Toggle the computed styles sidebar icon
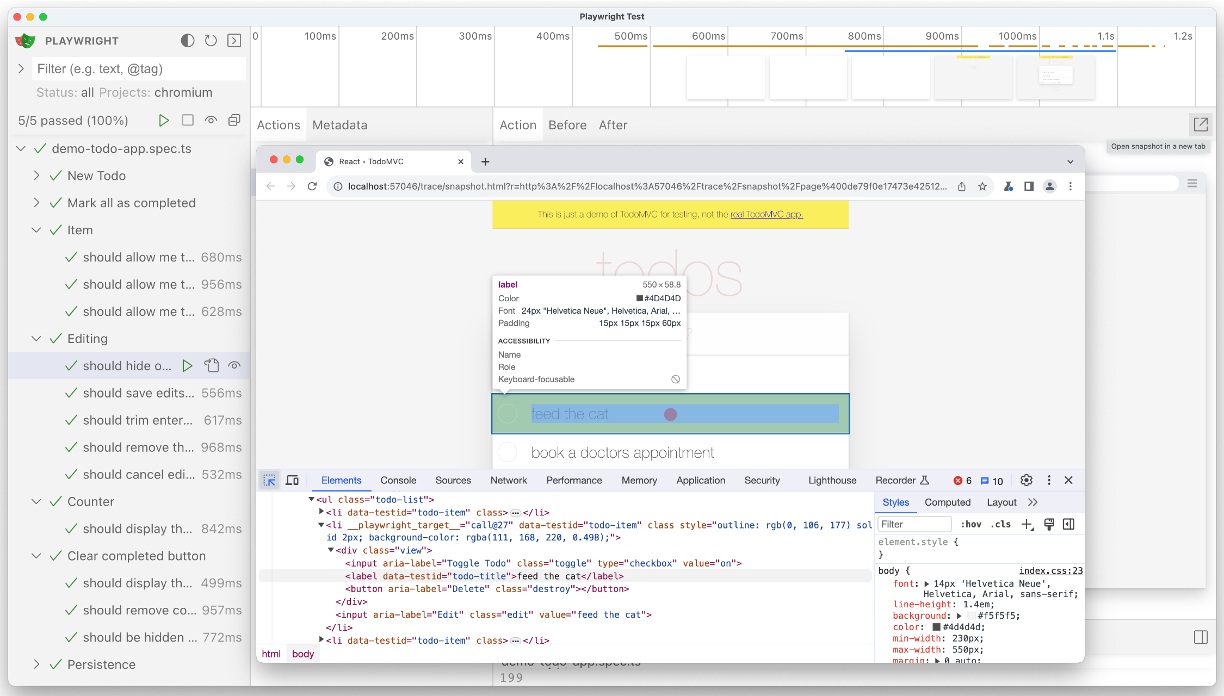 coord(1068,524)
